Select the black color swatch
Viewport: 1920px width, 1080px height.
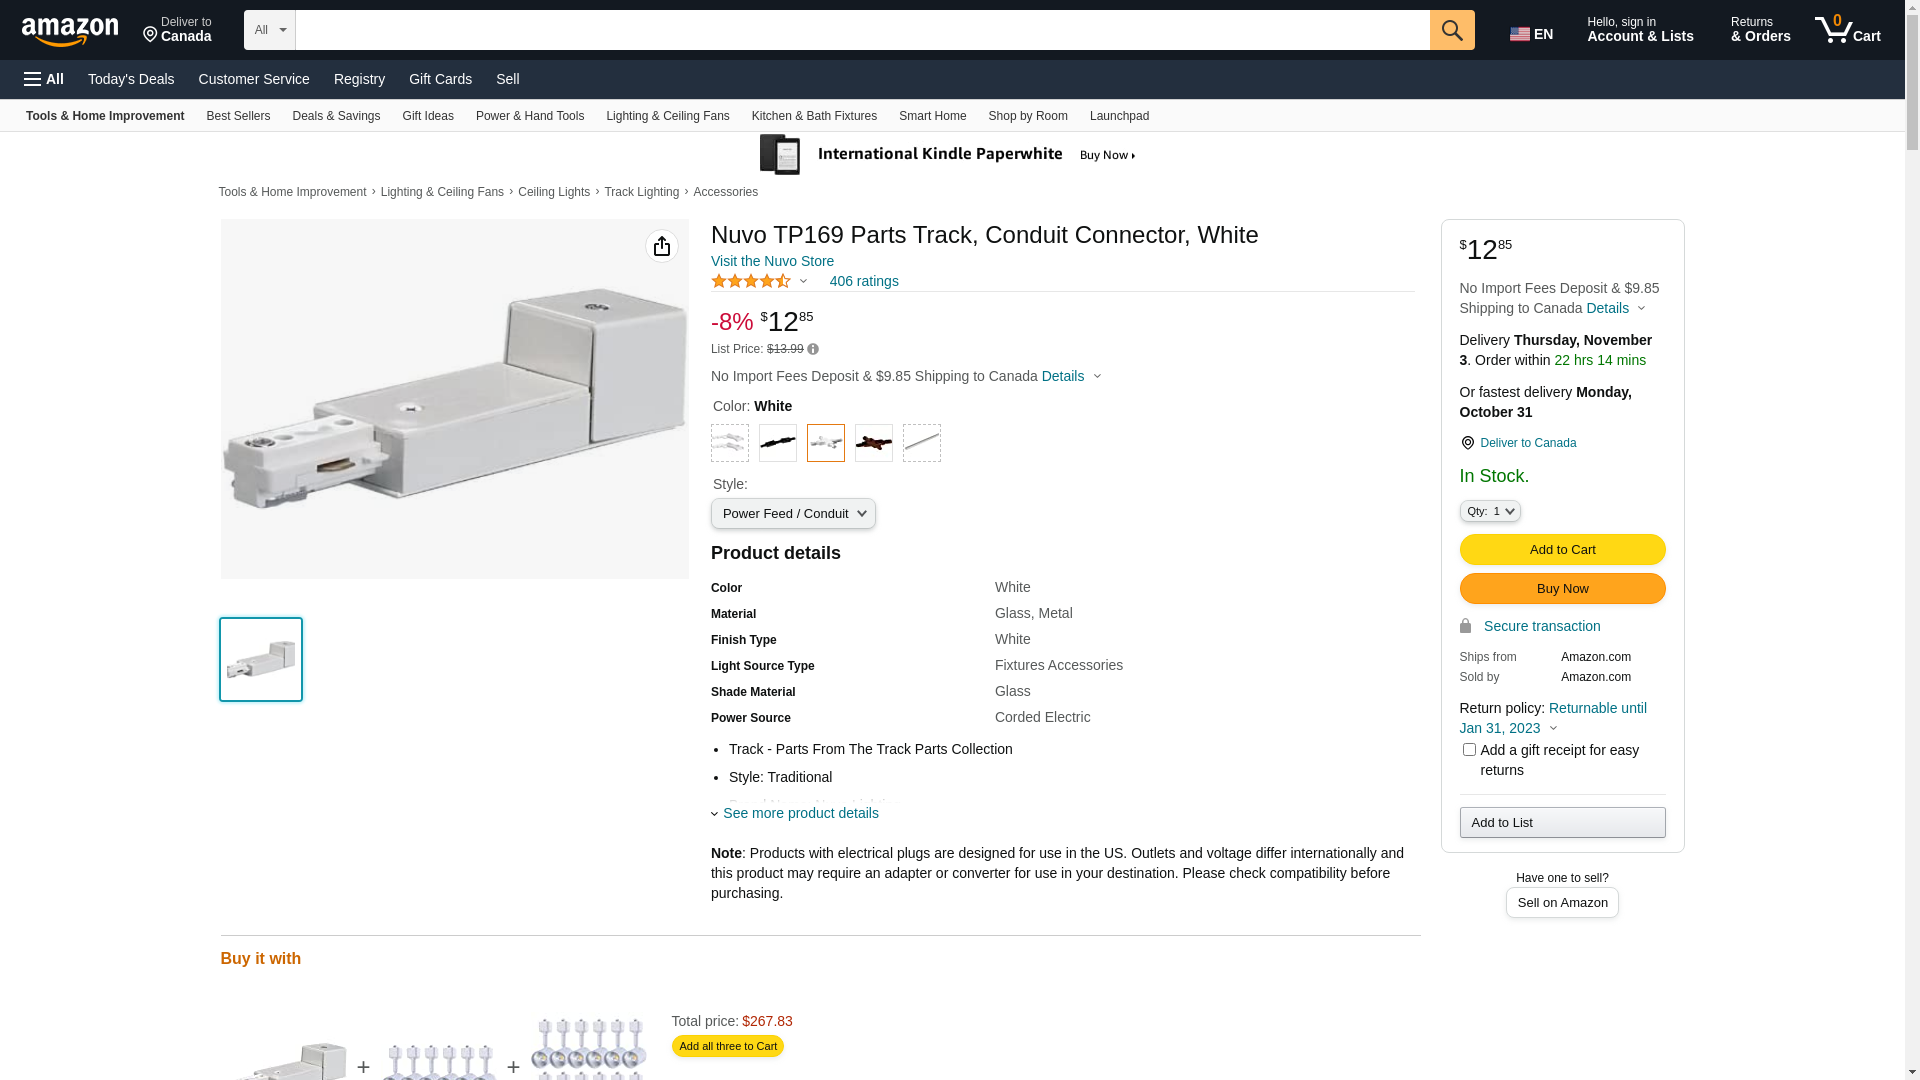click(778, 443)
